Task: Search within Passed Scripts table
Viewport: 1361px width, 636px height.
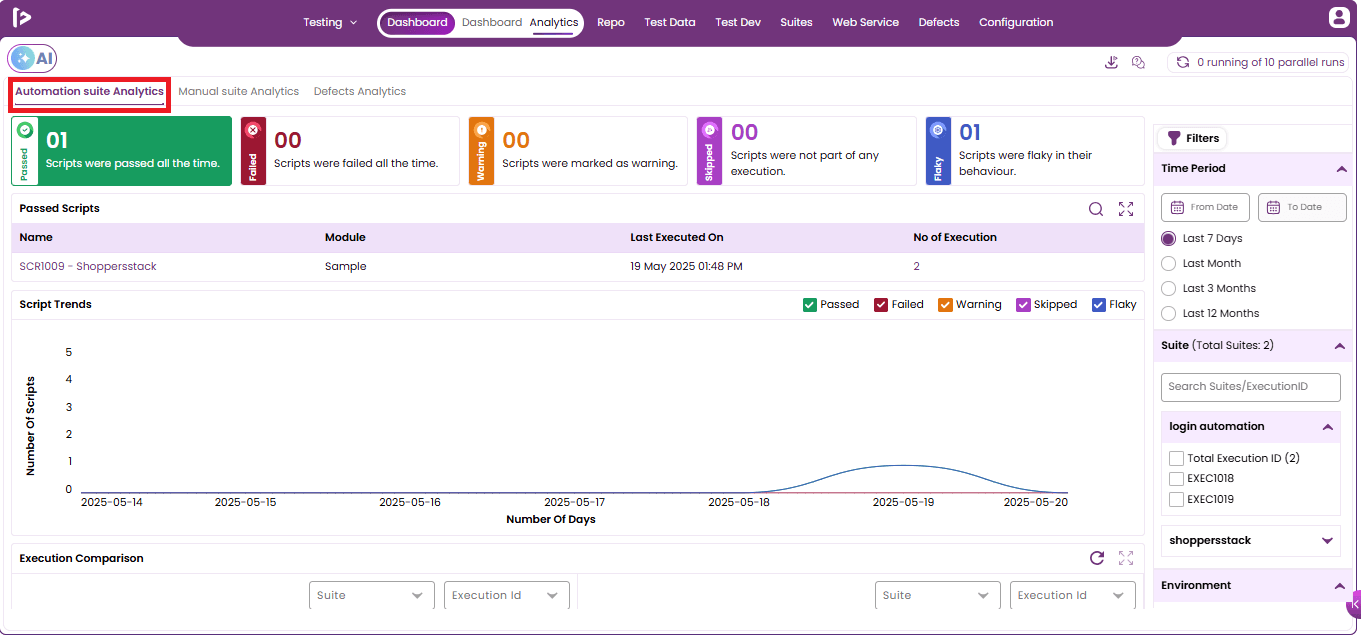Action: tap(1096, 209)
